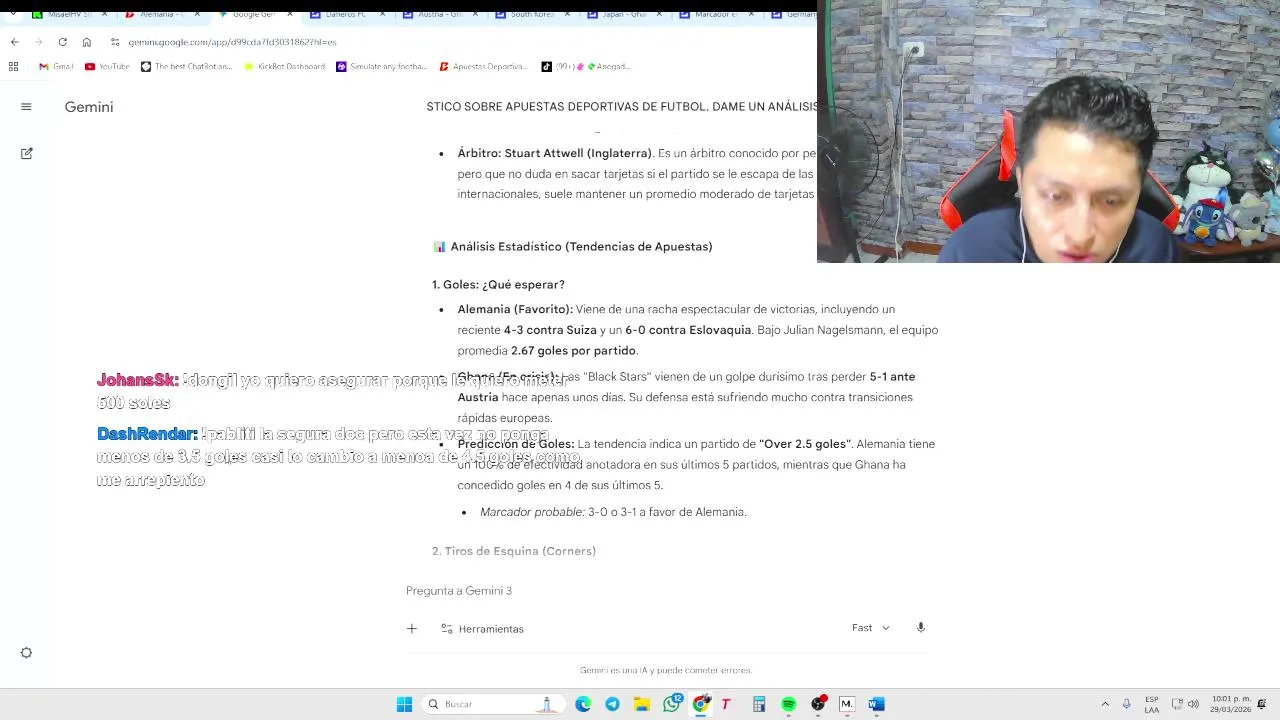
Task: Click the tray microphone icon
Action: (x=1126, y=704)
